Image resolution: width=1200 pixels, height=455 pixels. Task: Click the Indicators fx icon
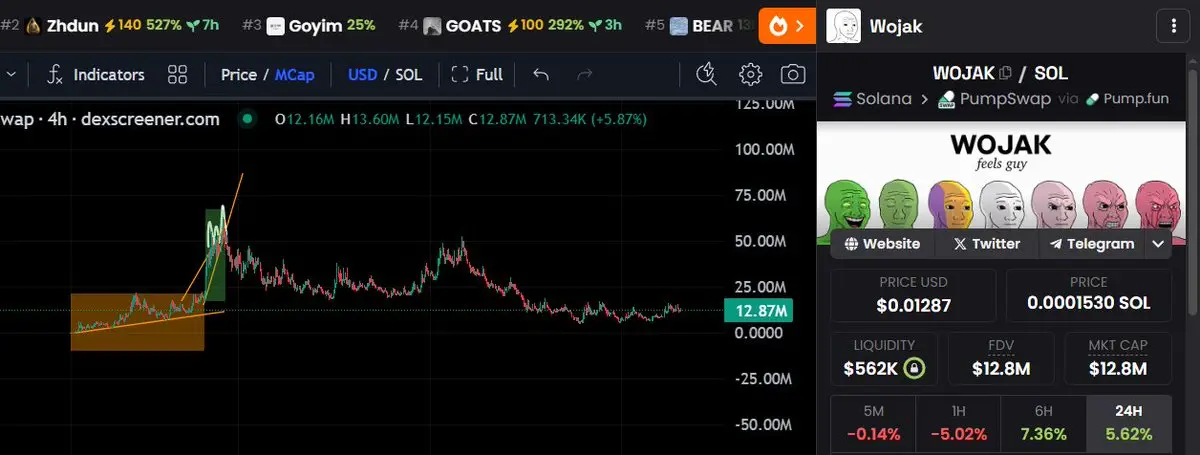(55, 74)
